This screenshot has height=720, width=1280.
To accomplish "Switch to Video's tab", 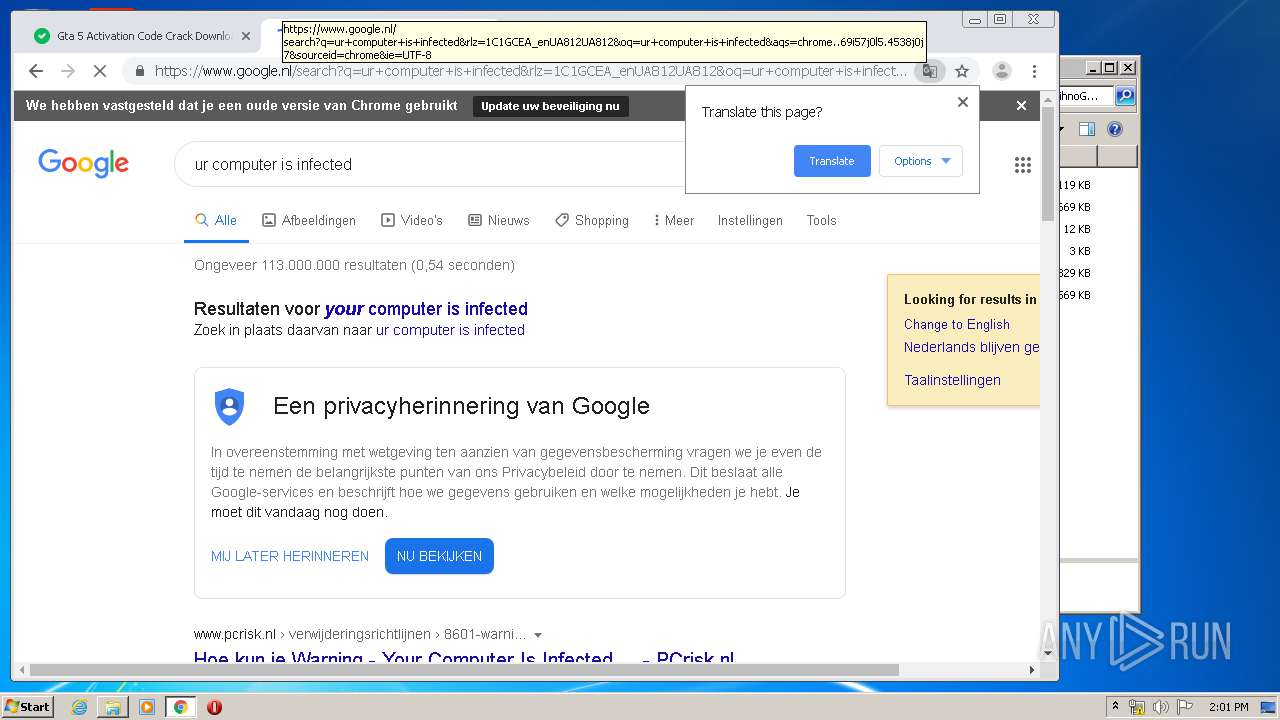I will click(x=412, y=220).
